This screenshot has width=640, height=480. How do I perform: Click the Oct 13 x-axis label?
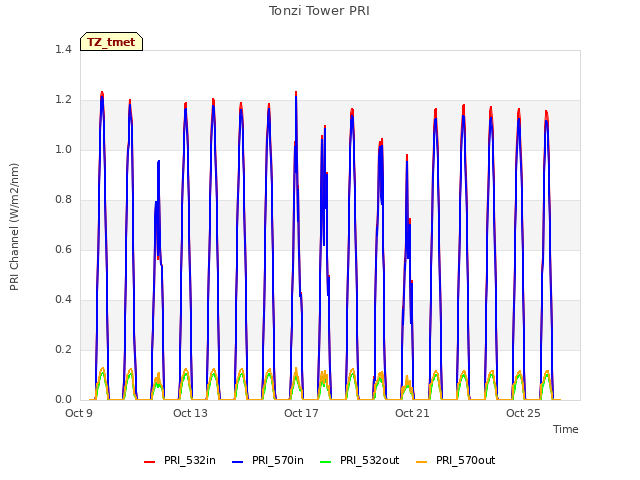point(190,413)
